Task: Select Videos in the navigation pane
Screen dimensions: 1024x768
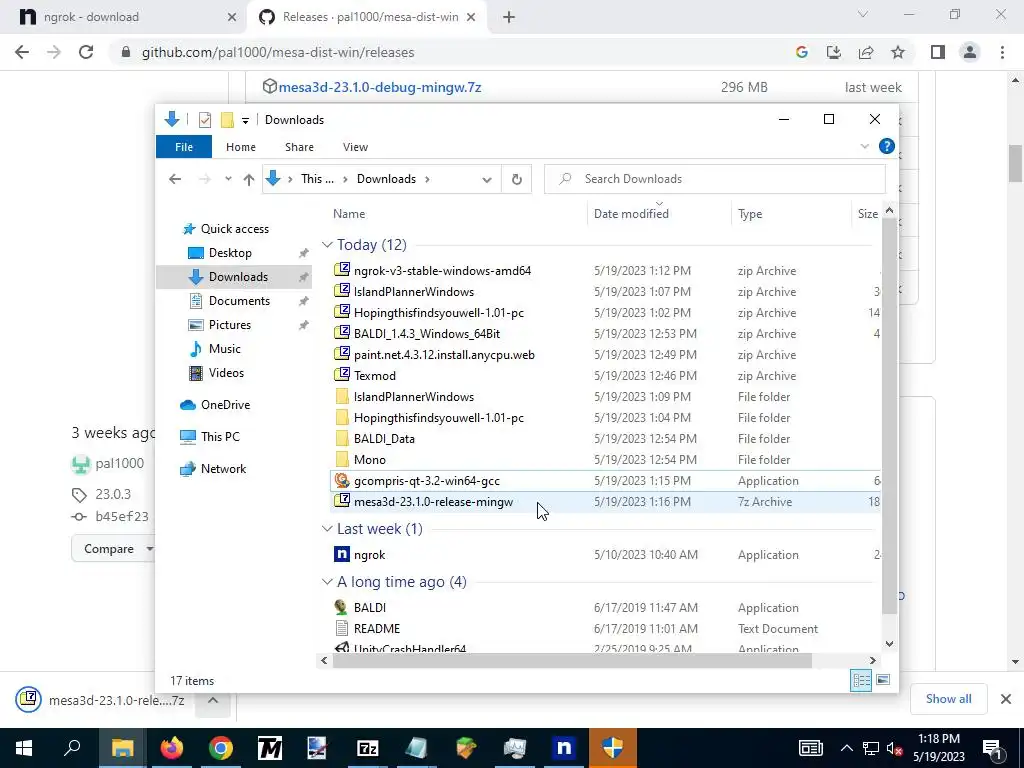Action: 226,373
